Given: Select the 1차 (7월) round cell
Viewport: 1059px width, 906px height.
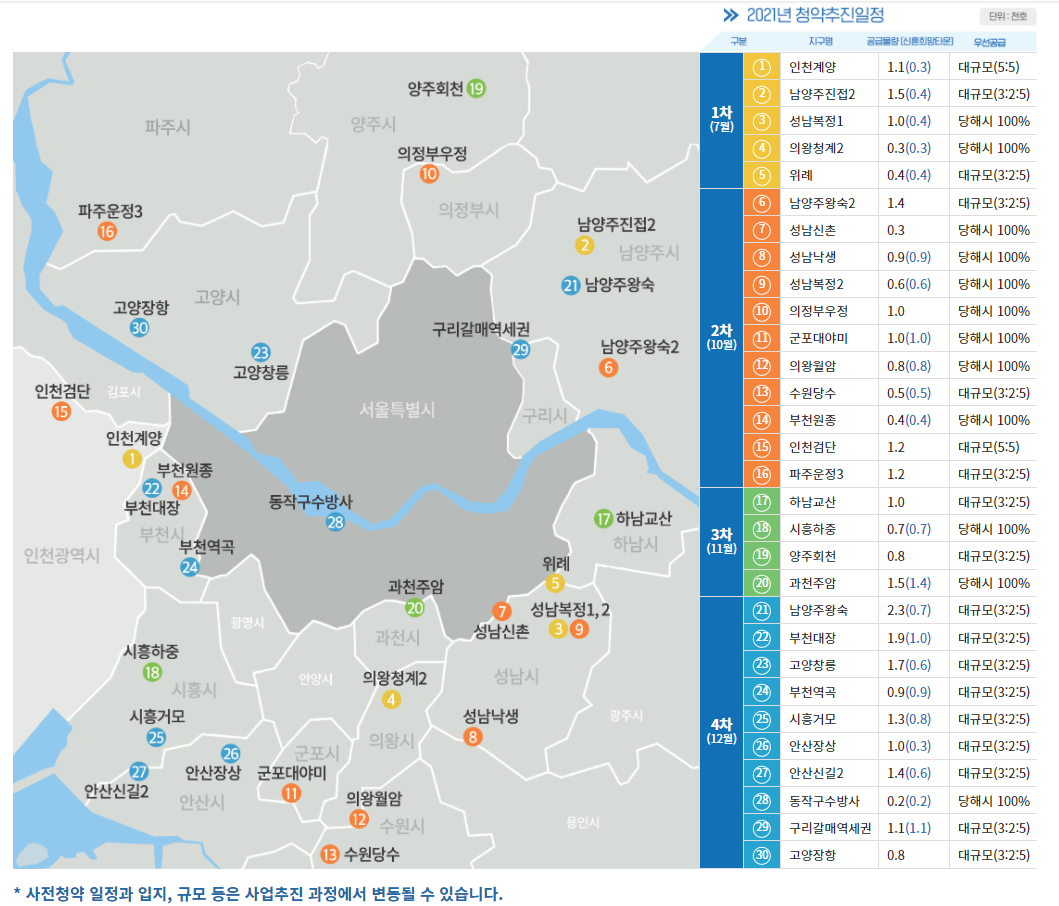Looking at the screenshot, I should (721, 120).
